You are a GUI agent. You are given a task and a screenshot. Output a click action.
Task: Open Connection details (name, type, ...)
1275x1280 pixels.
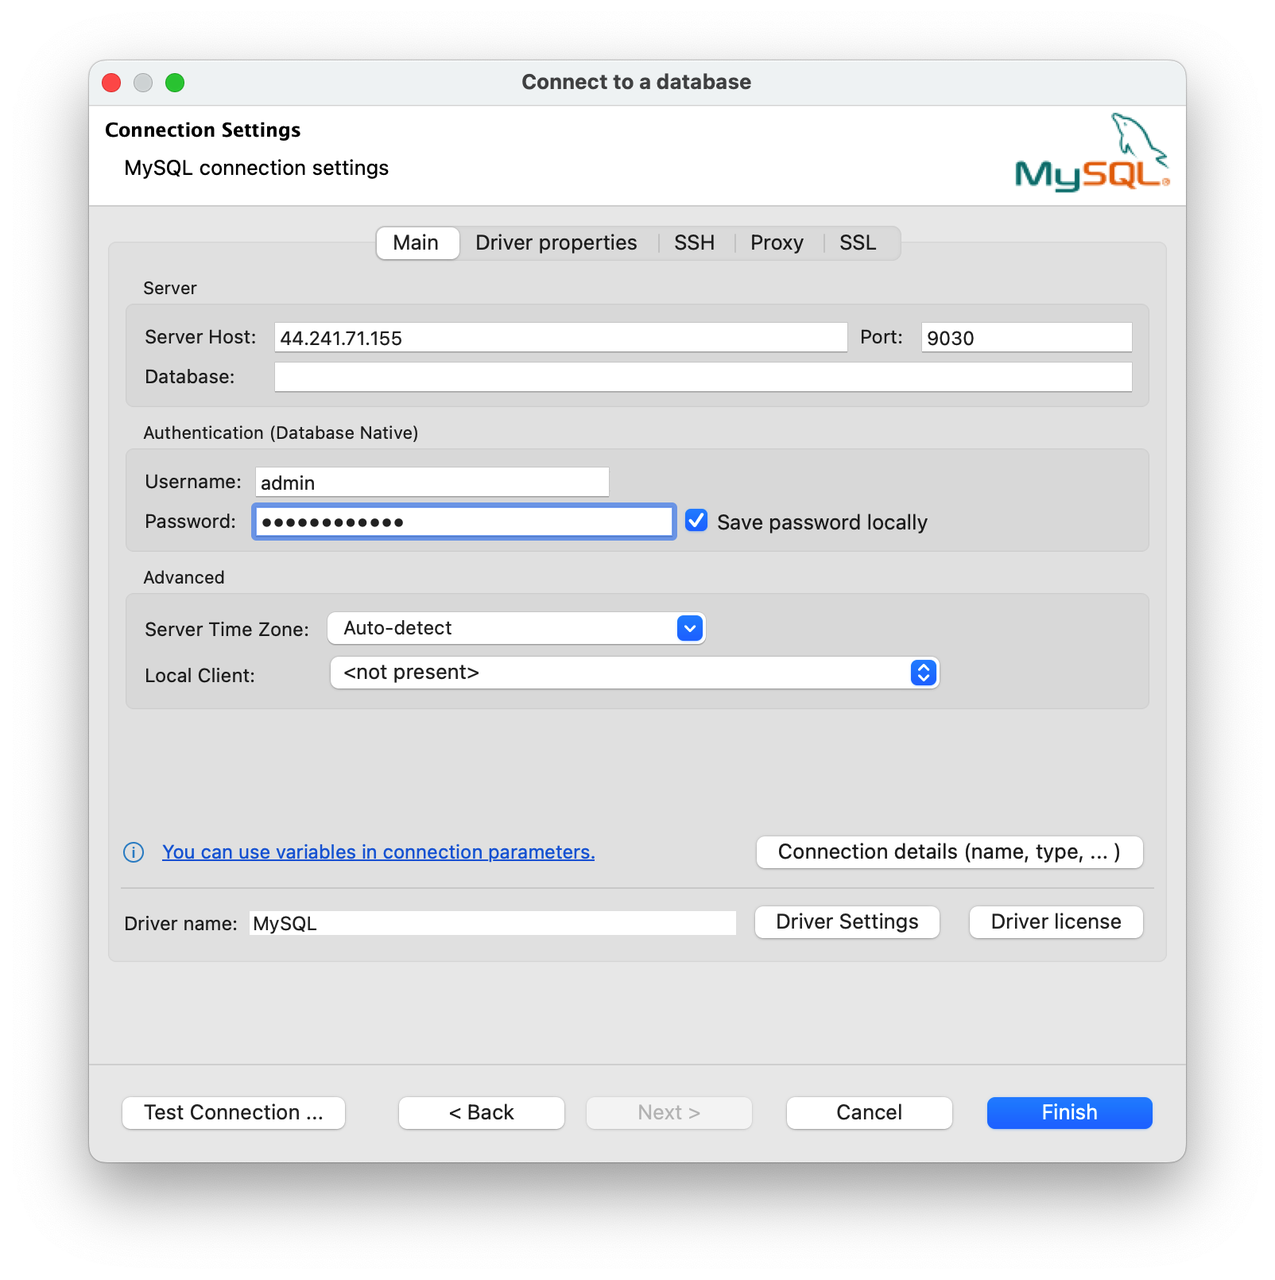click(x=949, y=852)
